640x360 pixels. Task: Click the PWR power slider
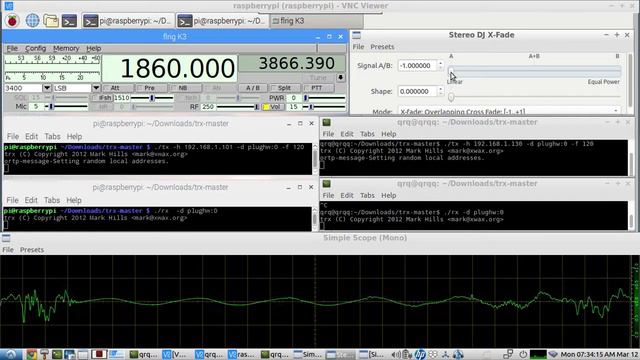pyautogui.click(x=324, y=98)
